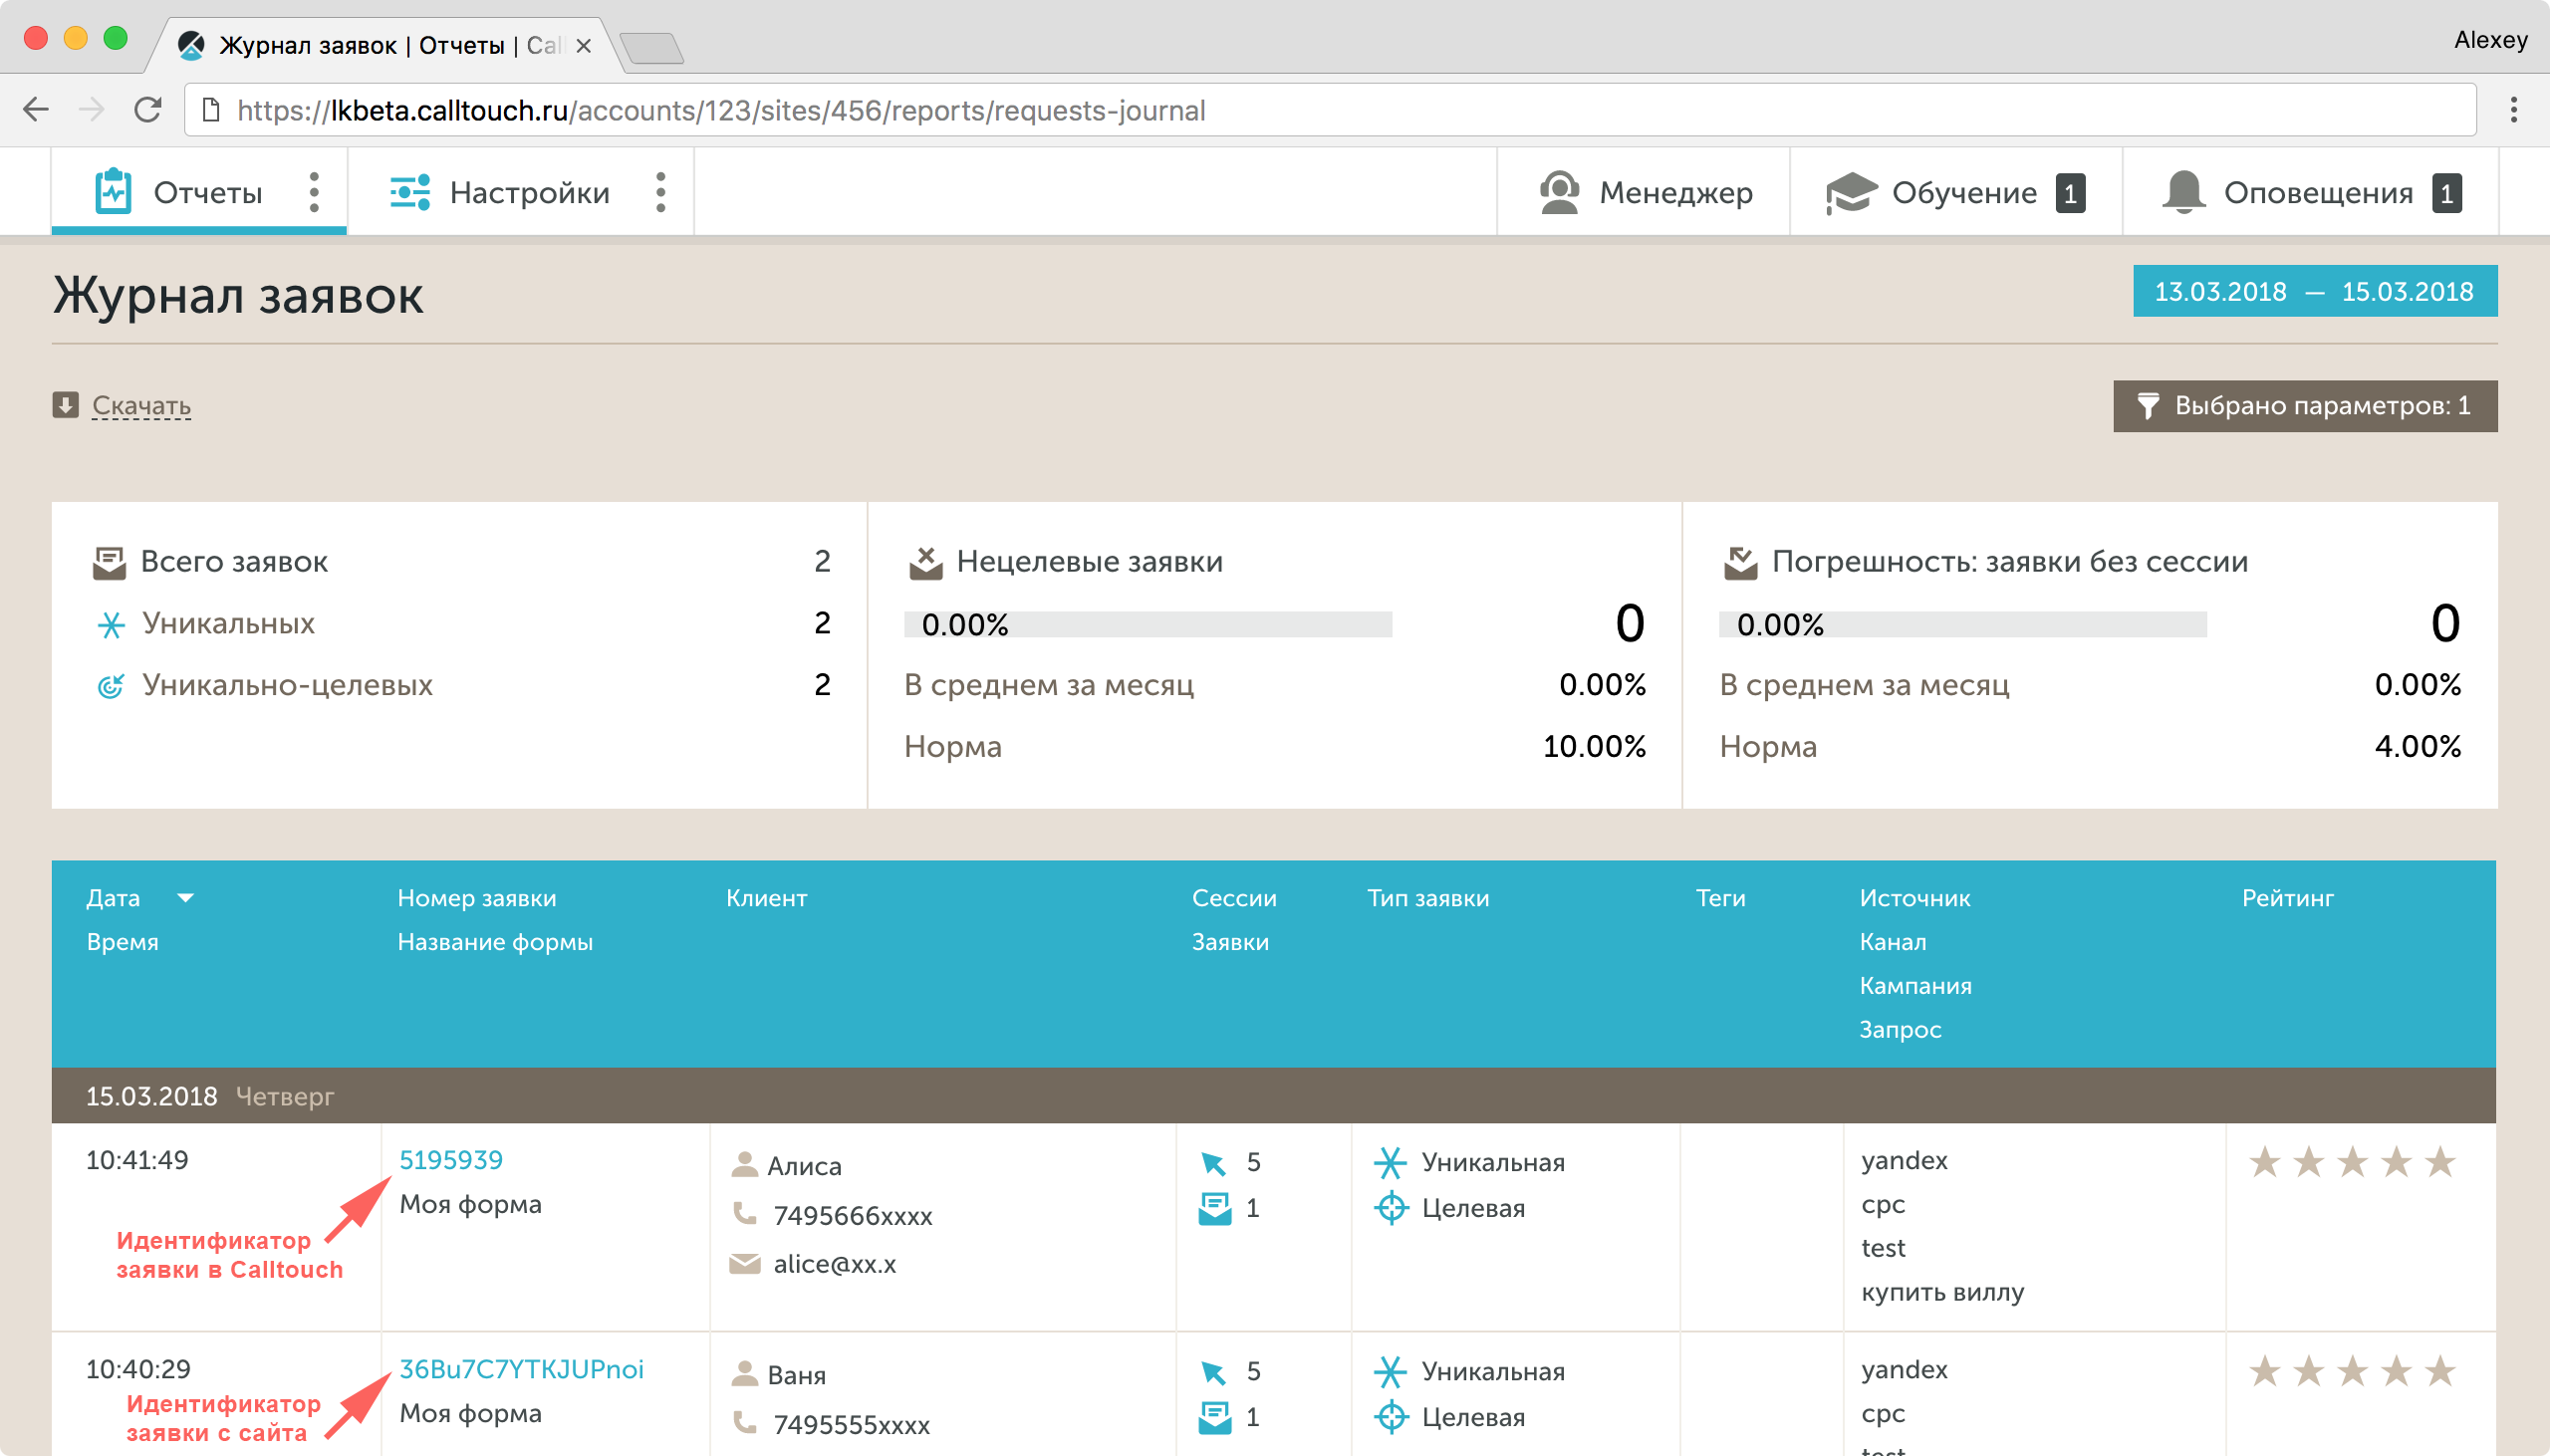The image size is (2550, 1456).
Task: Click the Погрешность заявки без сессии icon
Action: [1741, 562]
